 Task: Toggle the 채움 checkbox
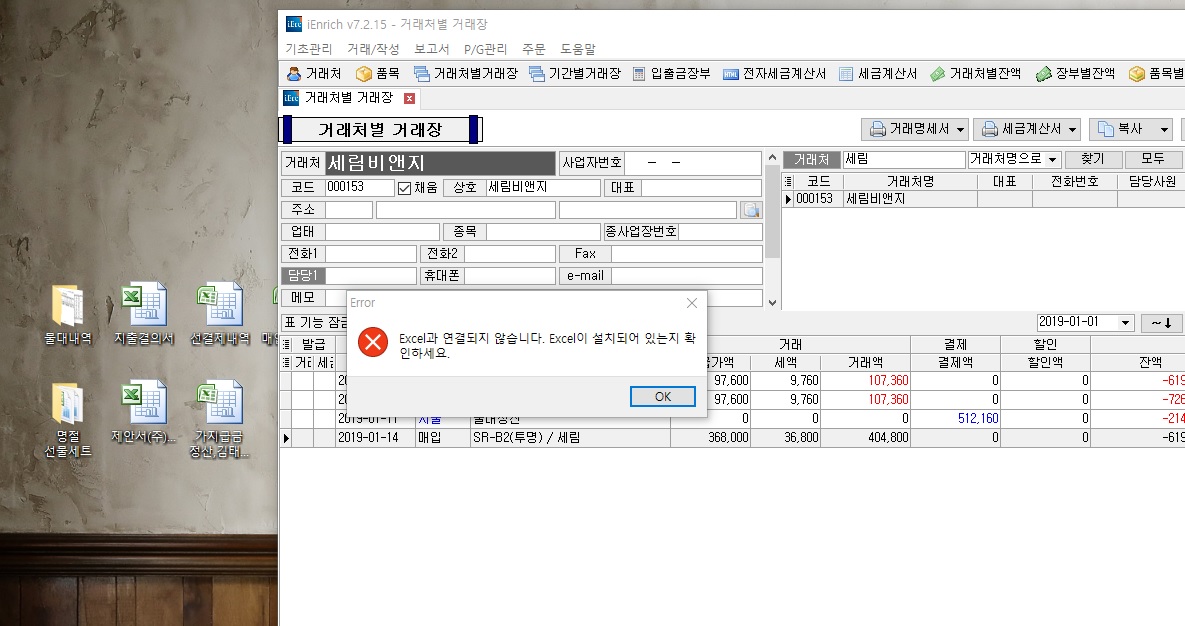coord(405,188)
